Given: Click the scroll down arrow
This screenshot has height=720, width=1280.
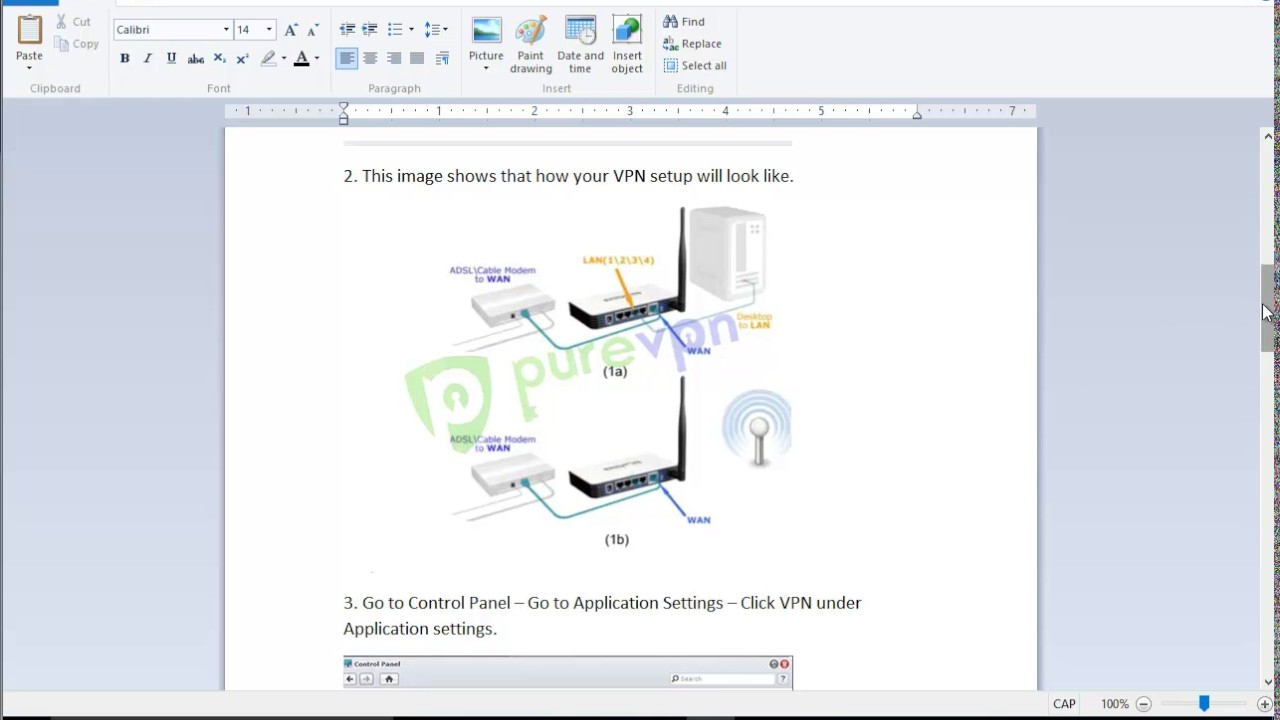Looking at the screenshot, I should (1268, 682).
